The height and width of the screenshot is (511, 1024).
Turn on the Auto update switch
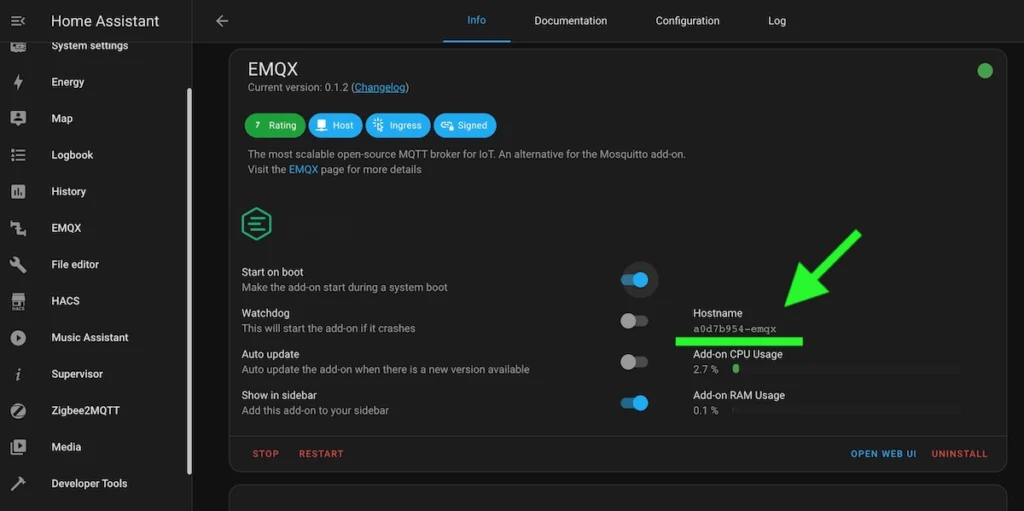[x=634, y=362]
